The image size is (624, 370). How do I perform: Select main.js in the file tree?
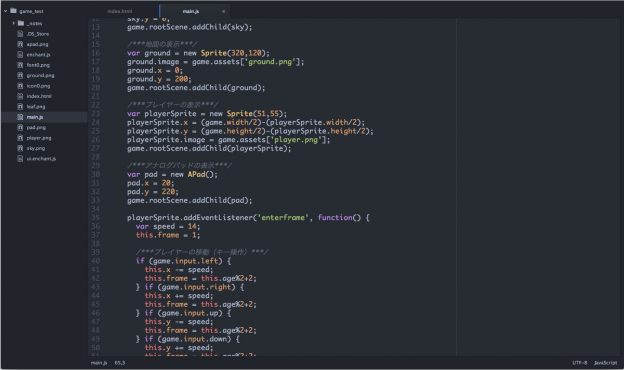coord(35,117)
